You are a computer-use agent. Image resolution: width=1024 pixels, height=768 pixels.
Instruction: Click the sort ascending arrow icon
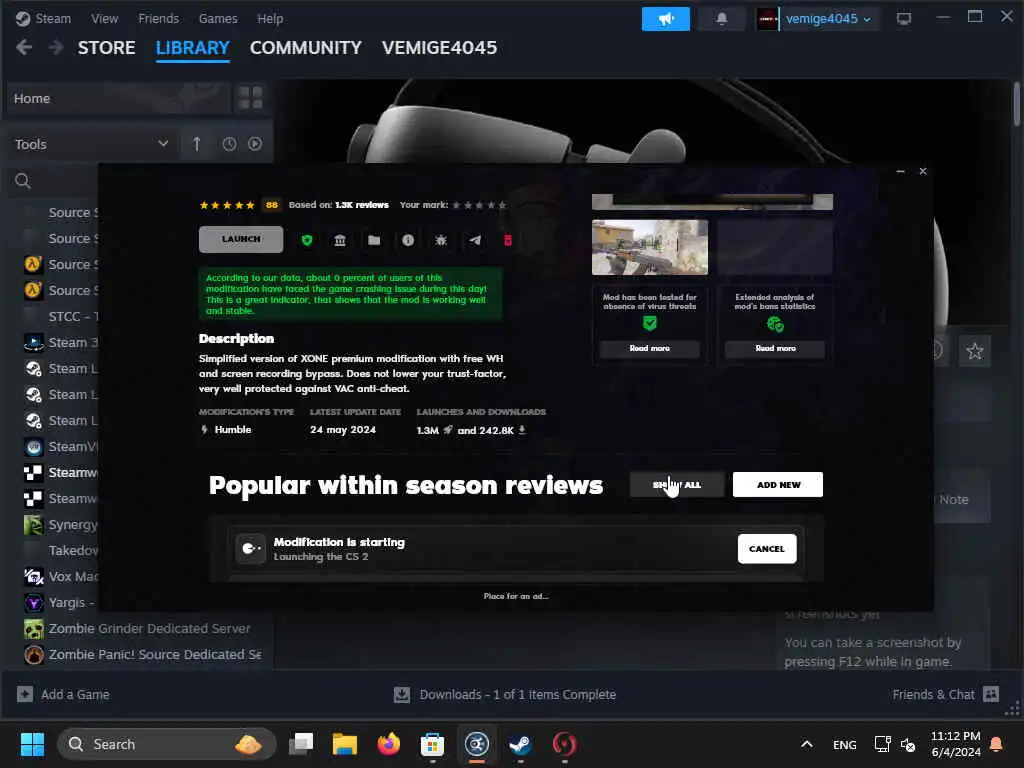[197, 144]
